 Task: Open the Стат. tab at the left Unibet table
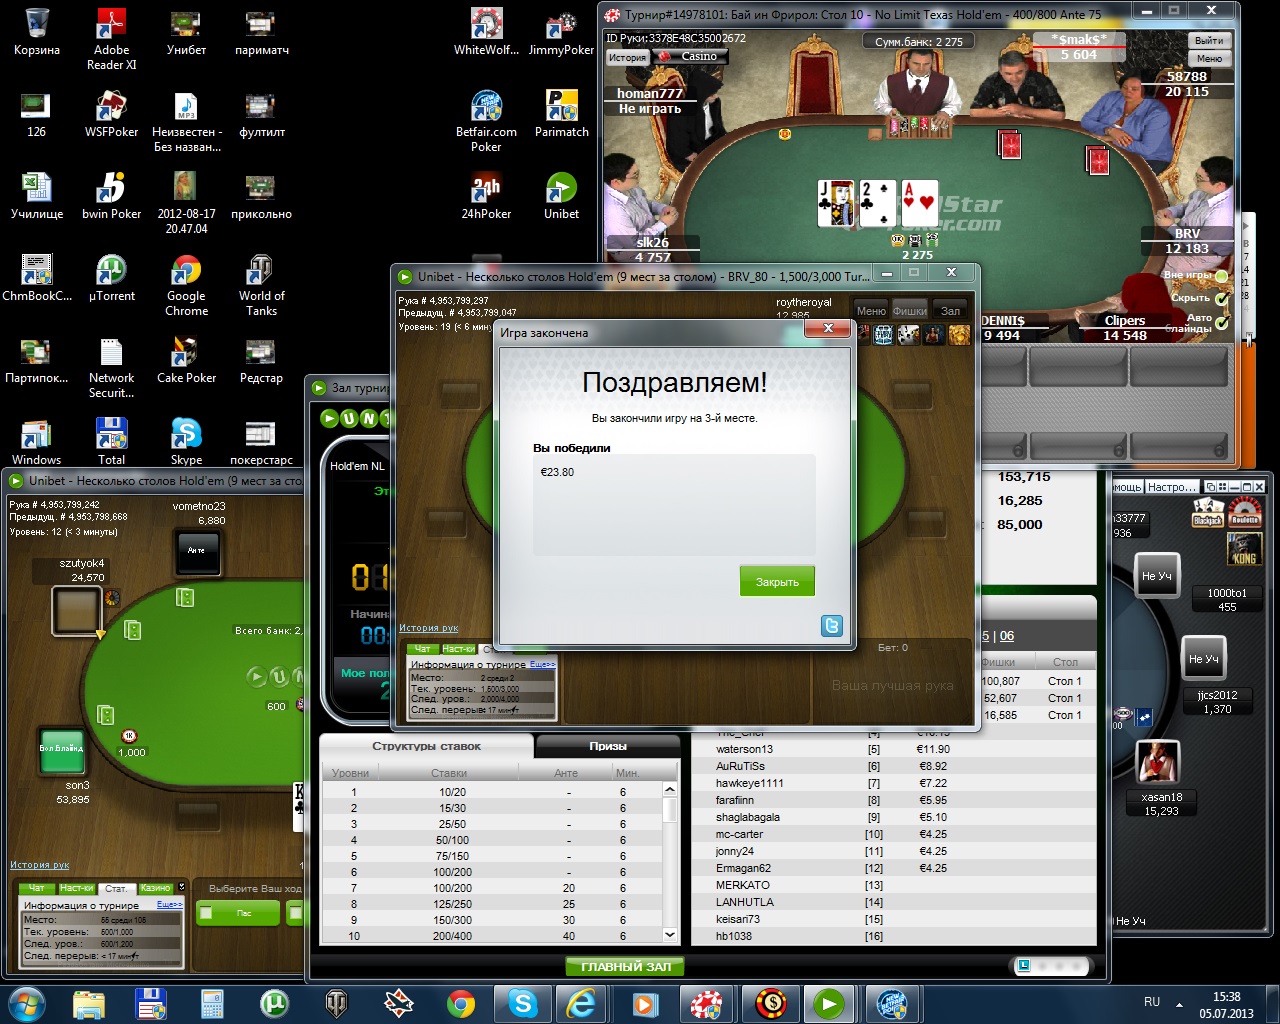click(x=116, y=888)
